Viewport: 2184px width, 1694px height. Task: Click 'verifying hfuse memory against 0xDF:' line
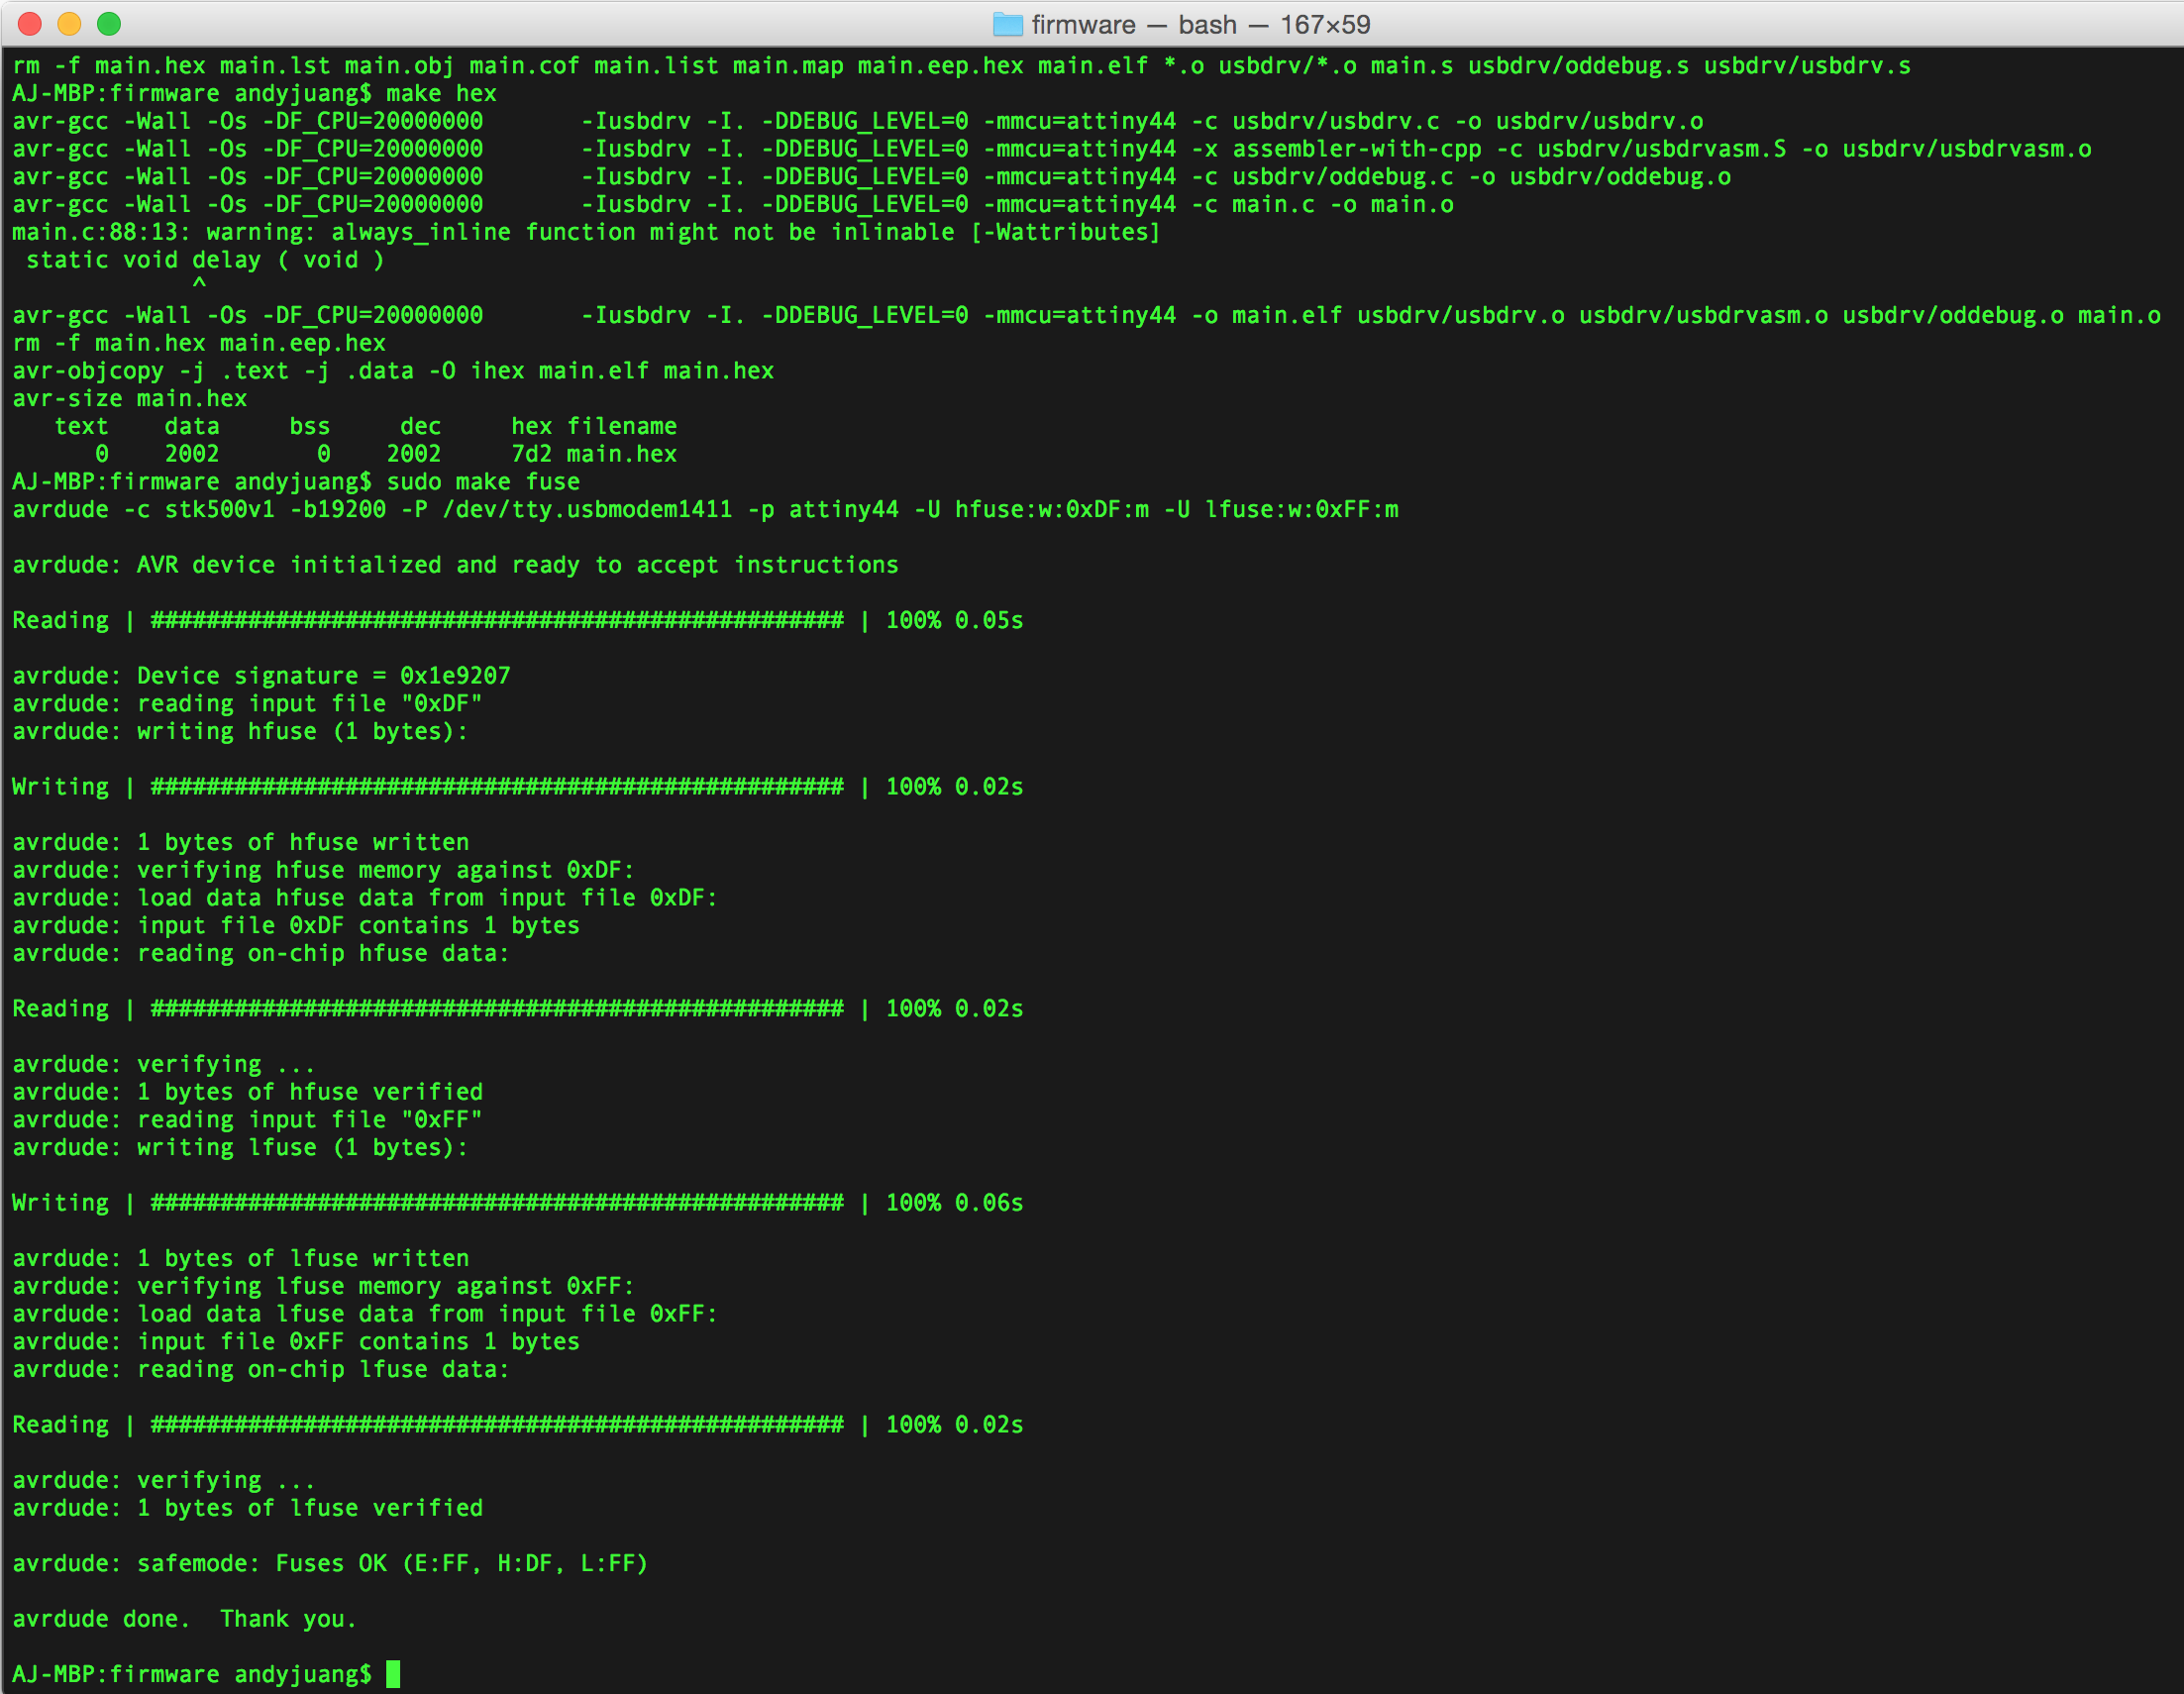pos(323,869)
